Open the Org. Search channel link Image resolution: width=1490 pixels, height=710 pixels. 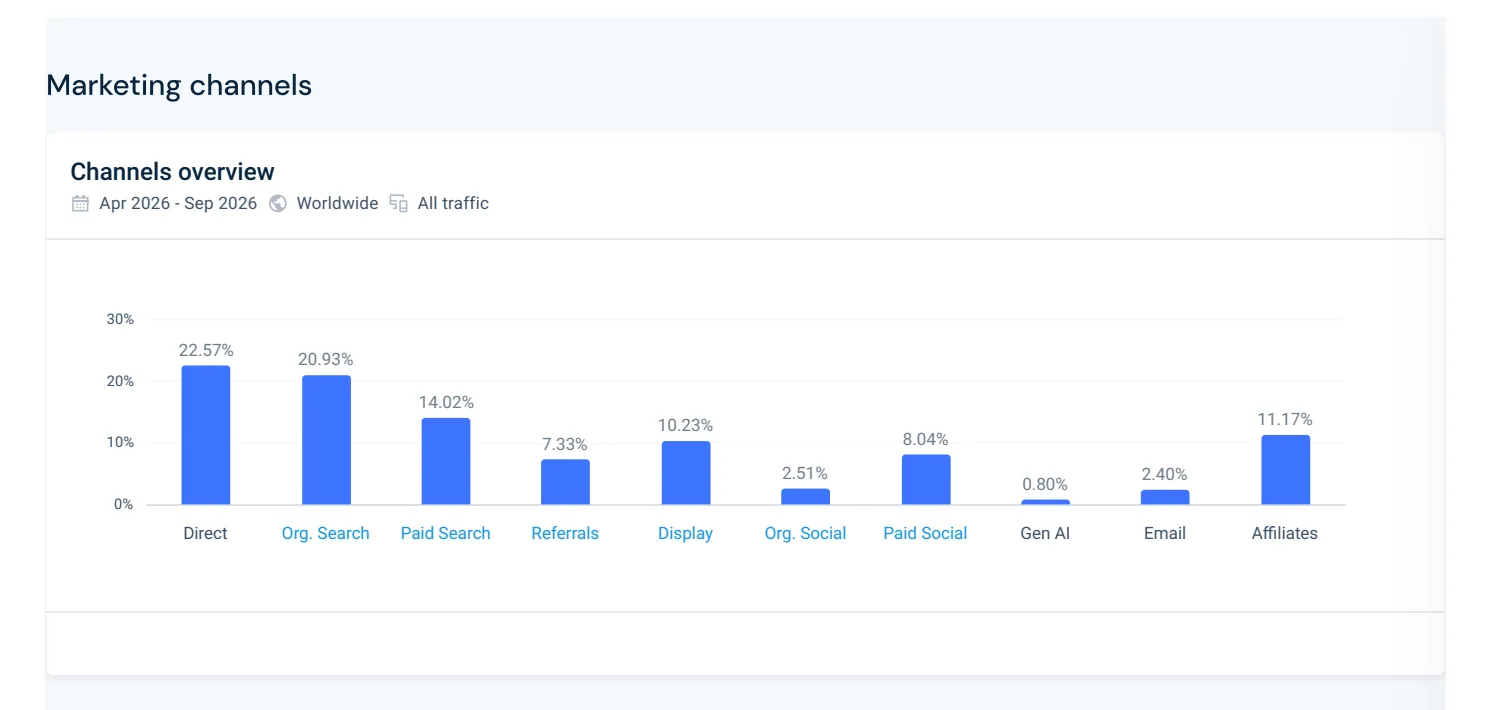click(326, 533)
